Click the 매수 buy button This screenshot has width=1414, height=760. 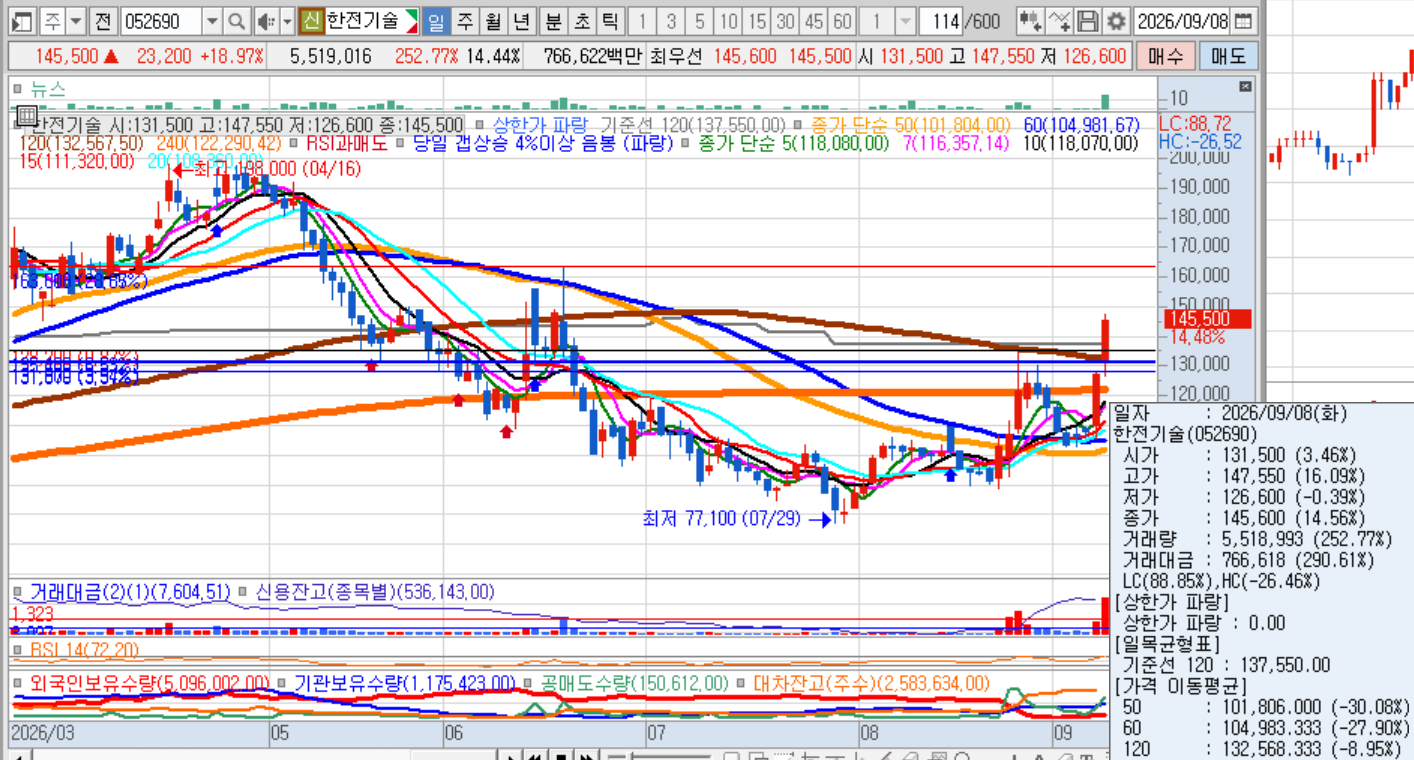coord(1165,56)
